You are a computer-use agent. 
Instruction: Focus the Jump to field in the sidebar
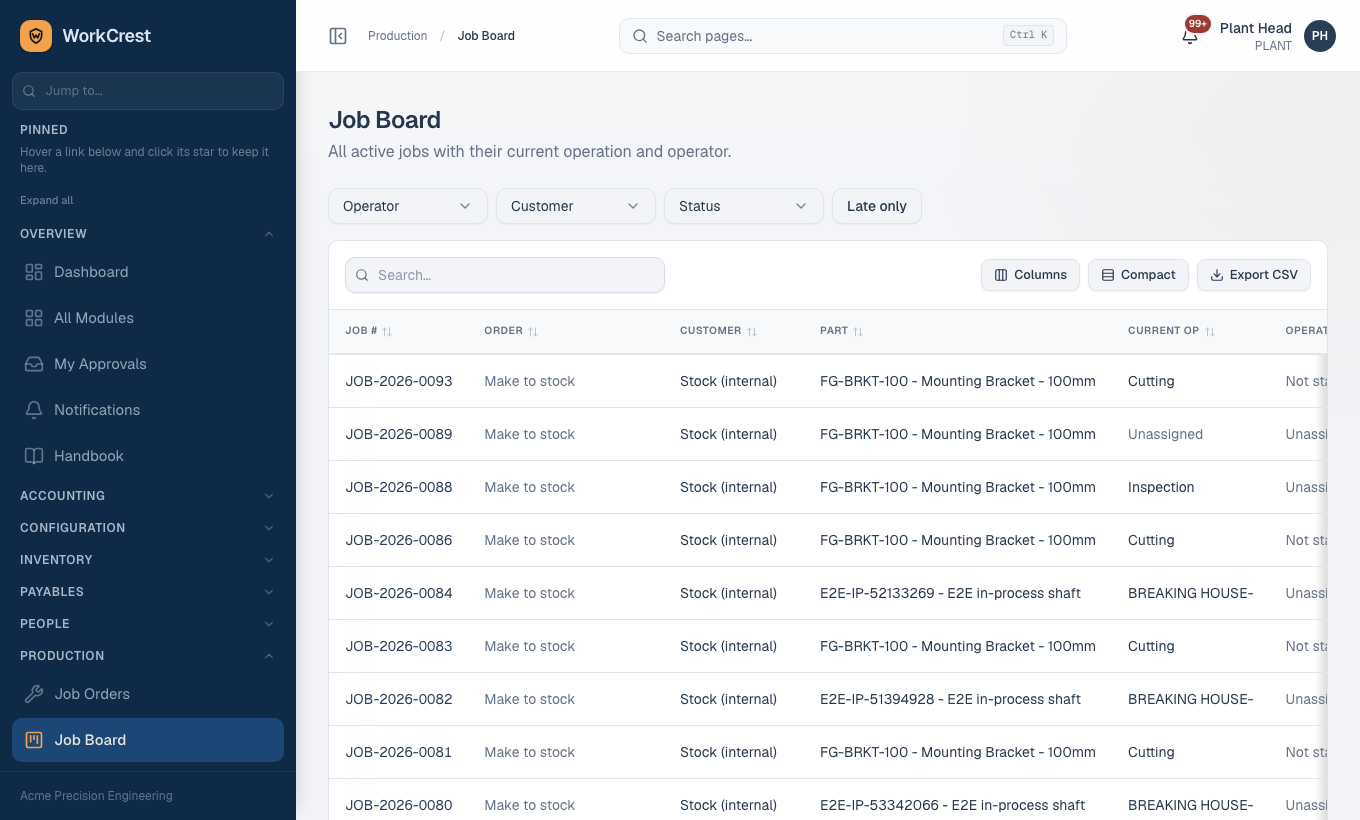pyautogui.click(x=148, y=91)
